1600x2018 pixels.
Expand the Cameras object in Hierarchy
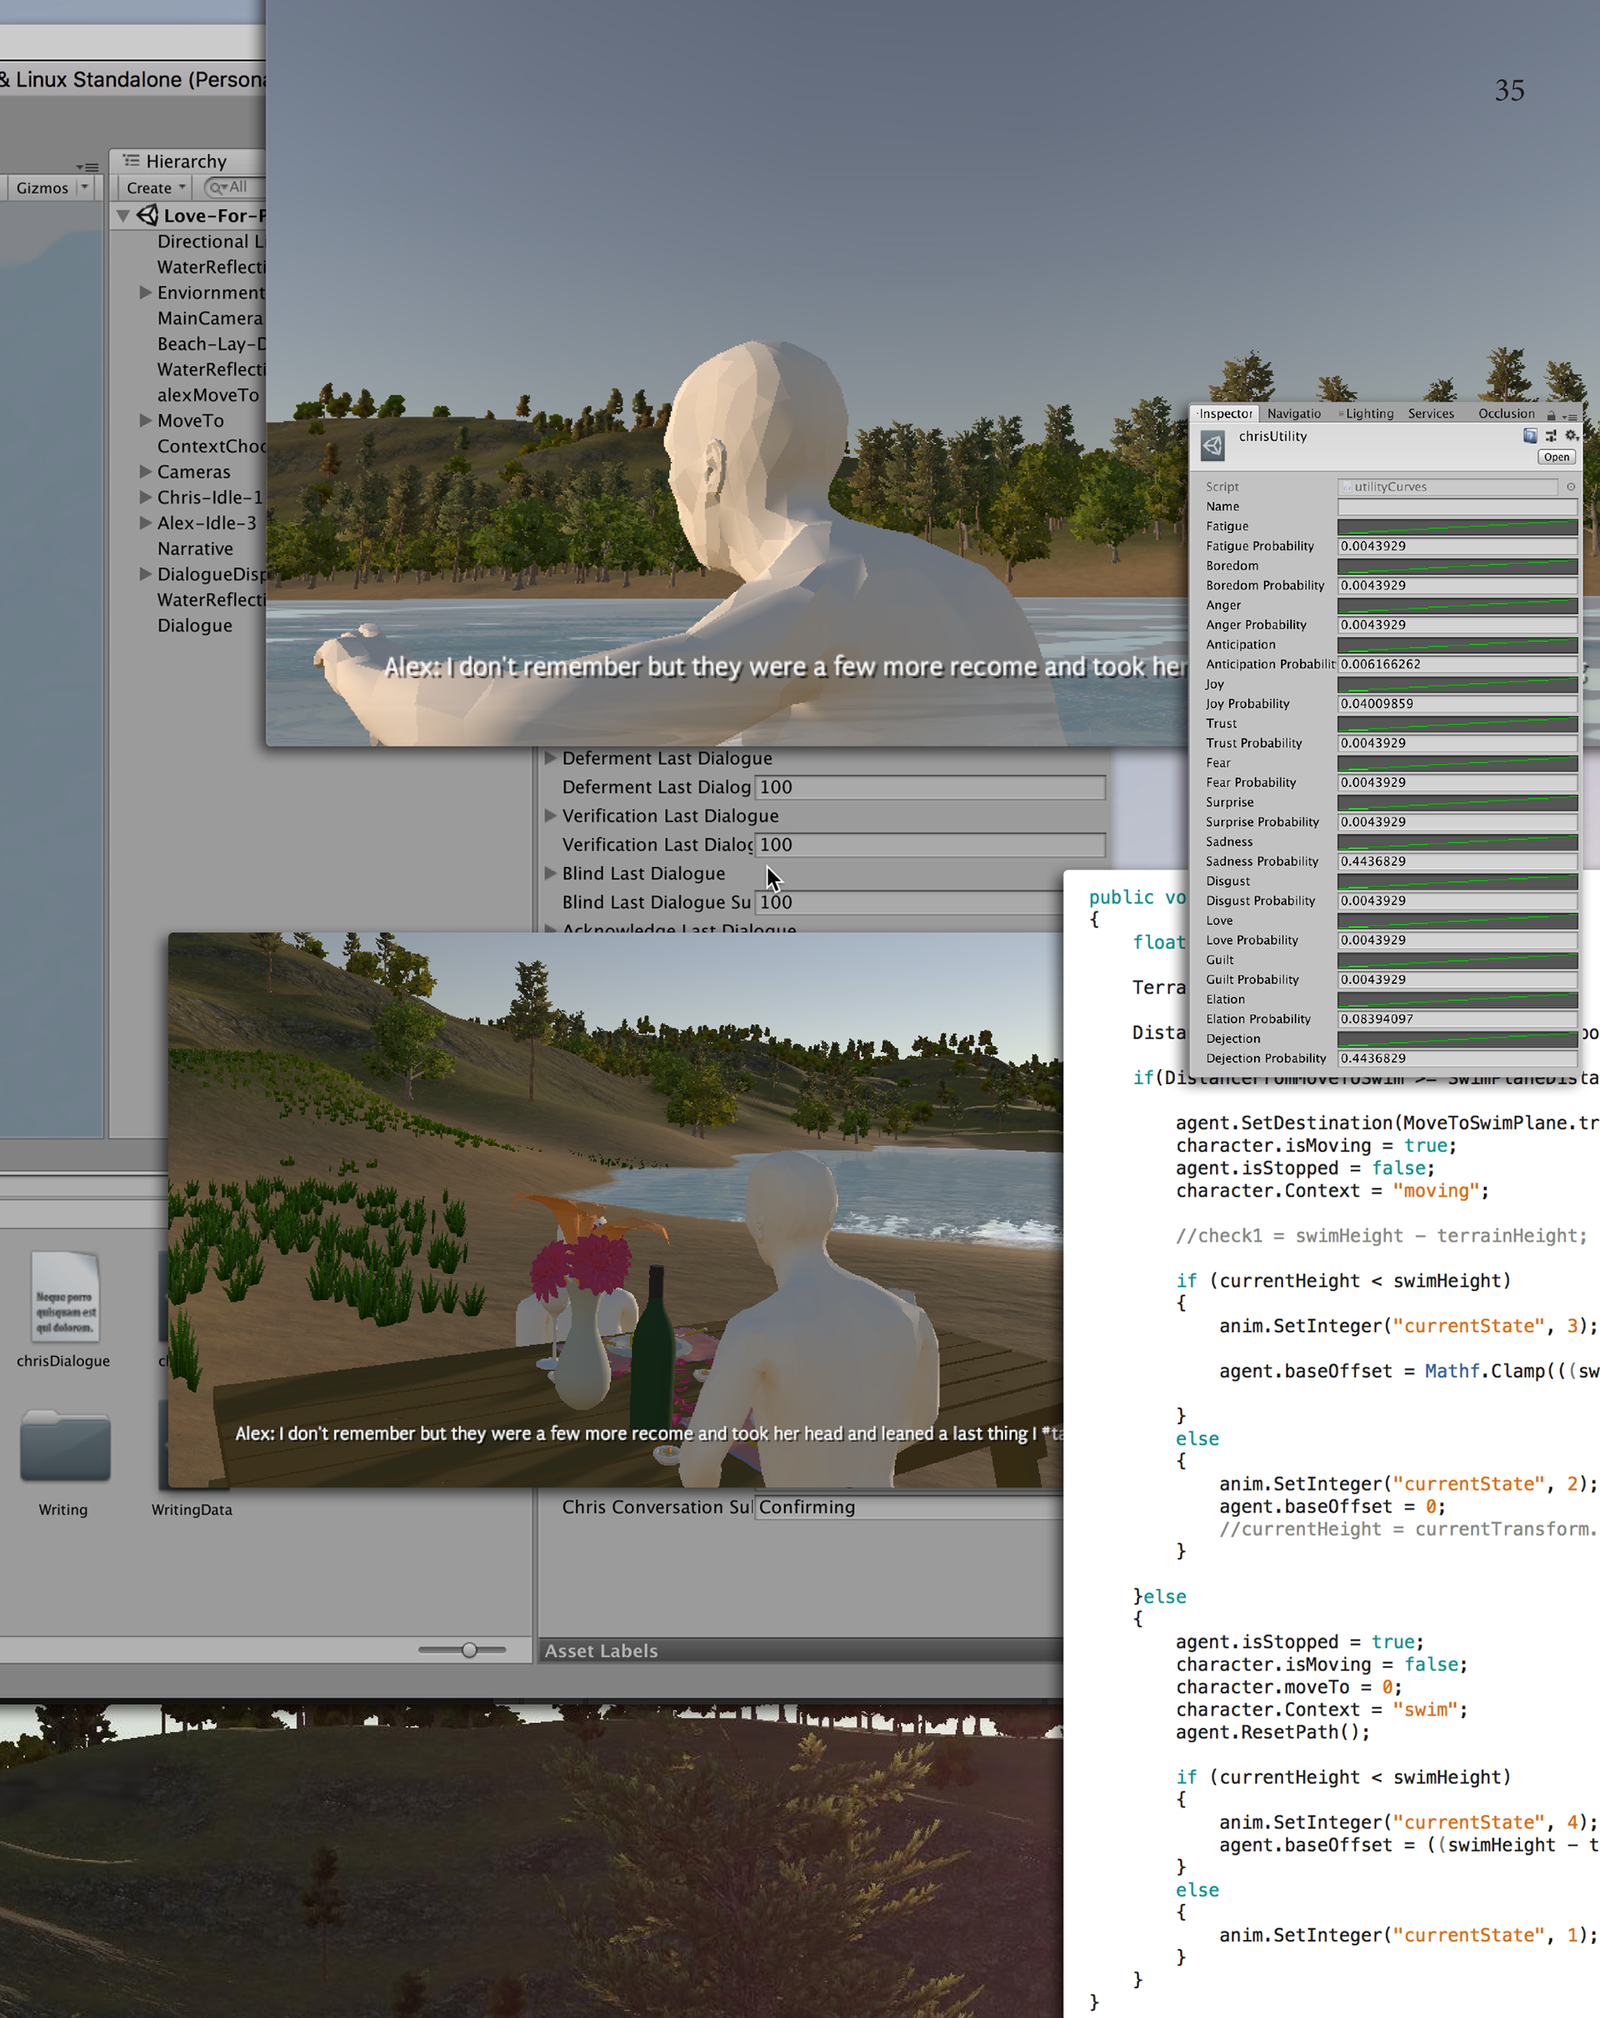coord(145,471)
